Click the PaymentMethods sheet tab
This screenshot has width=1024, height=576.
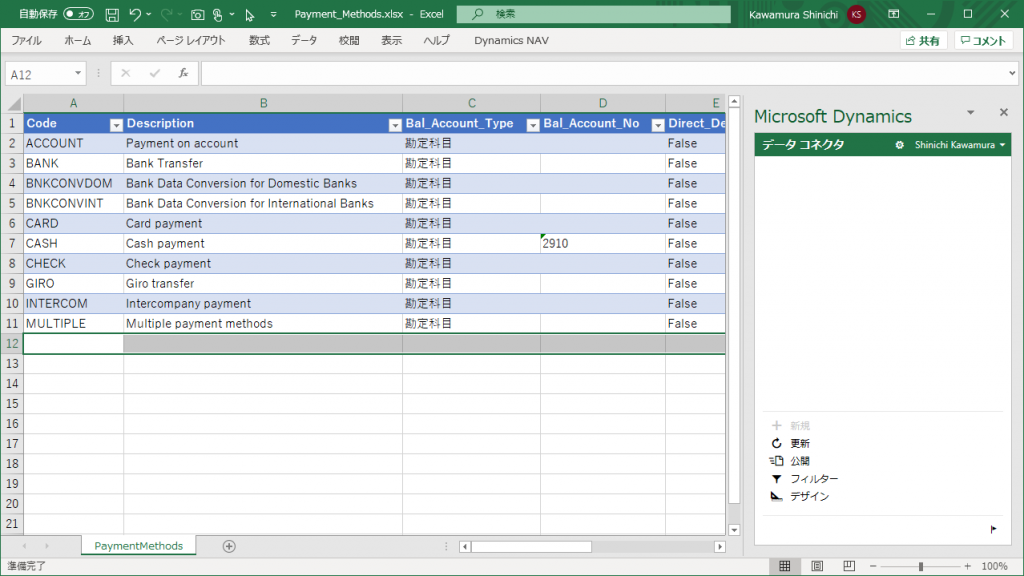click(x=138, y=546)
